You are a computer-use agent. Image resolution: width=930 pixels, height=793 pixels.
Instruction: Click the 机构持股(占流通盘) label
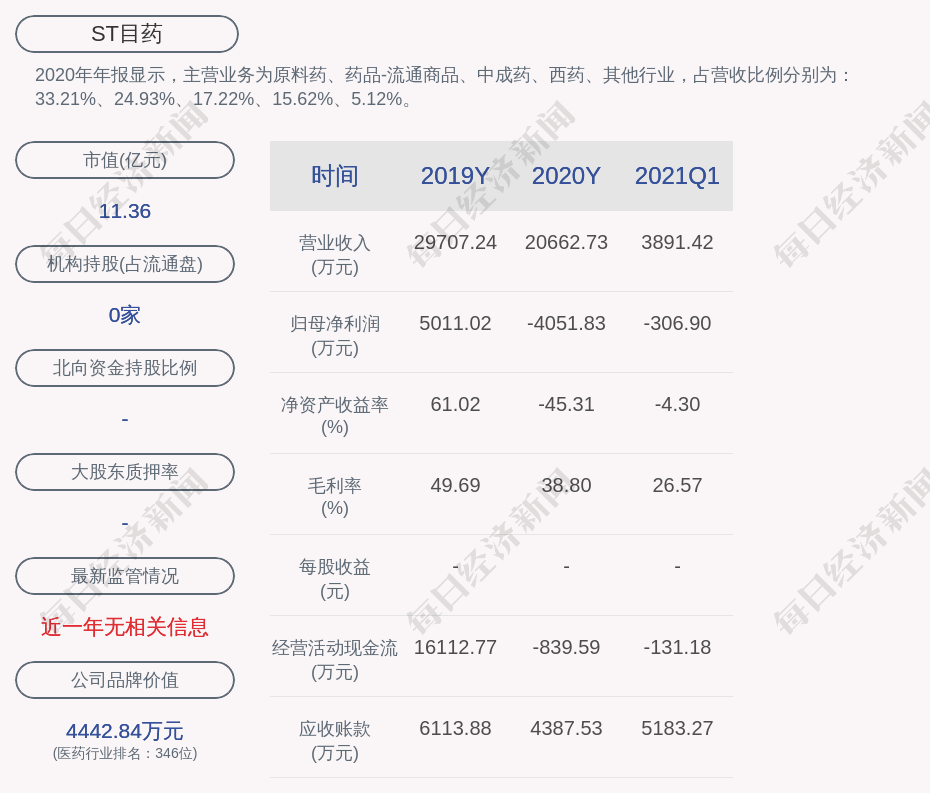point(125,264)
